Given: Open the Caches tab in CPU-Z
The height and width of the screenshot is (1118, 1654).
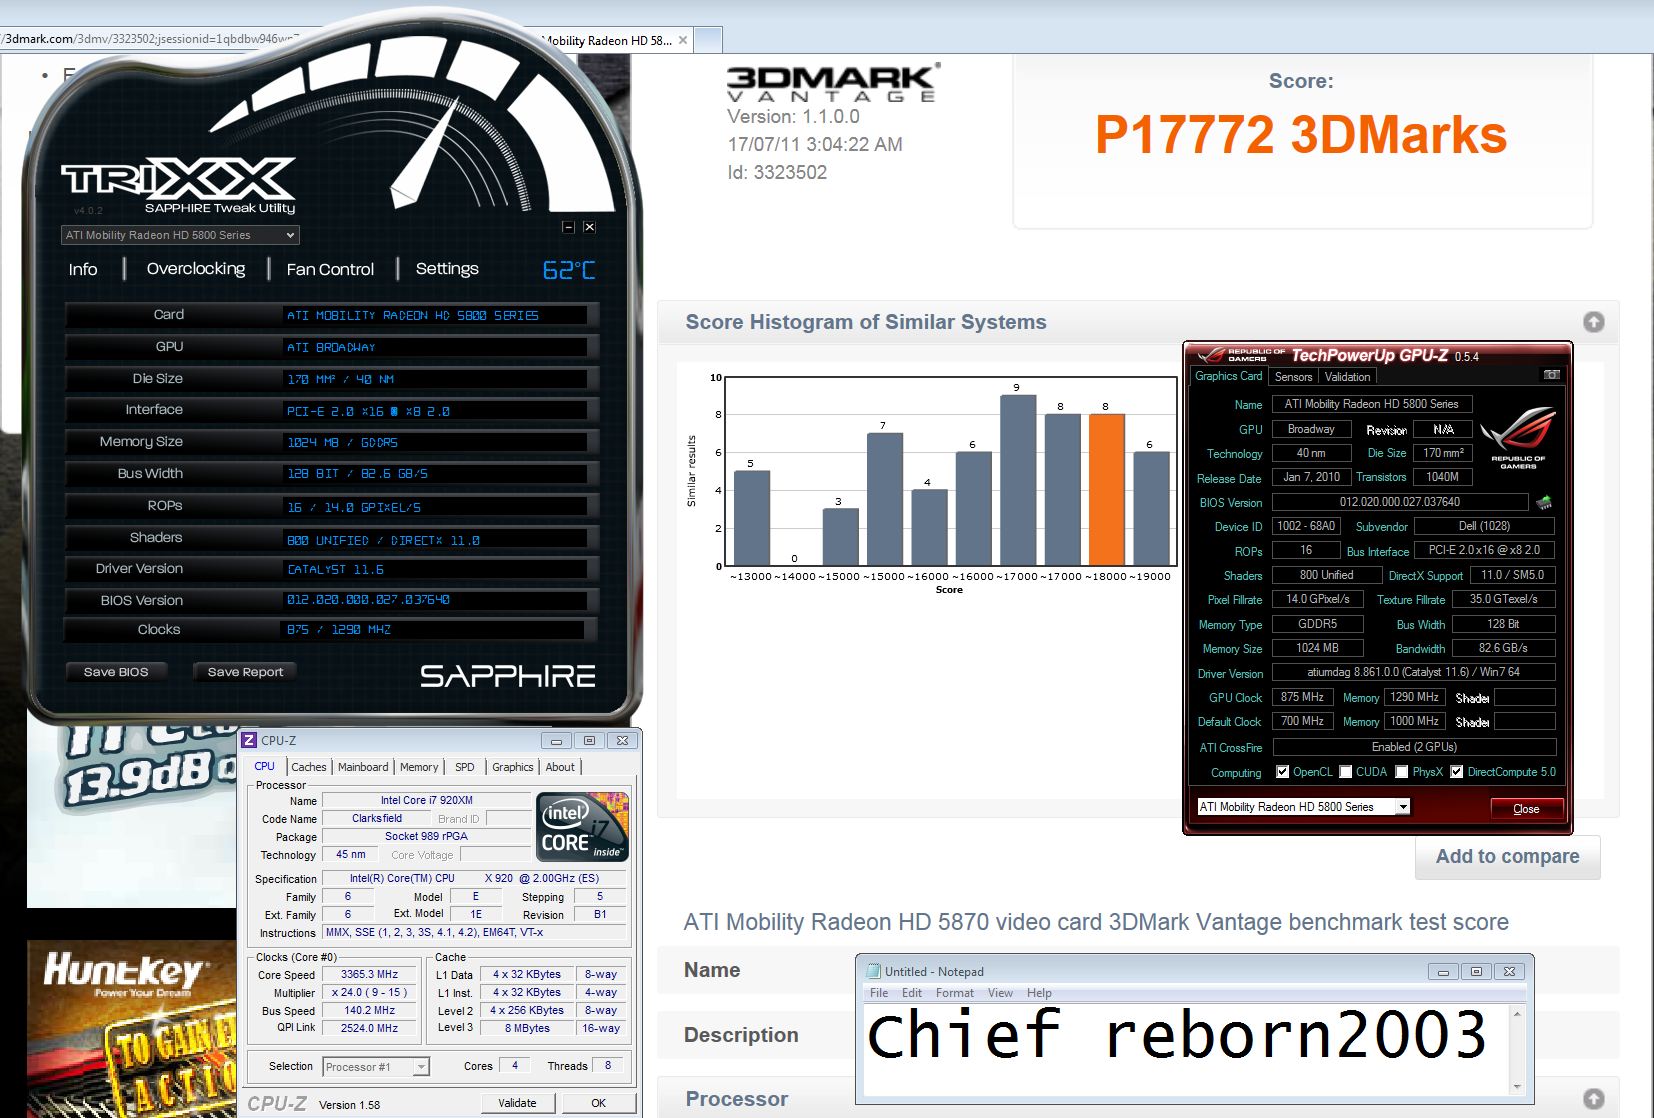Looking at the screenshot, I should [309, 767].
